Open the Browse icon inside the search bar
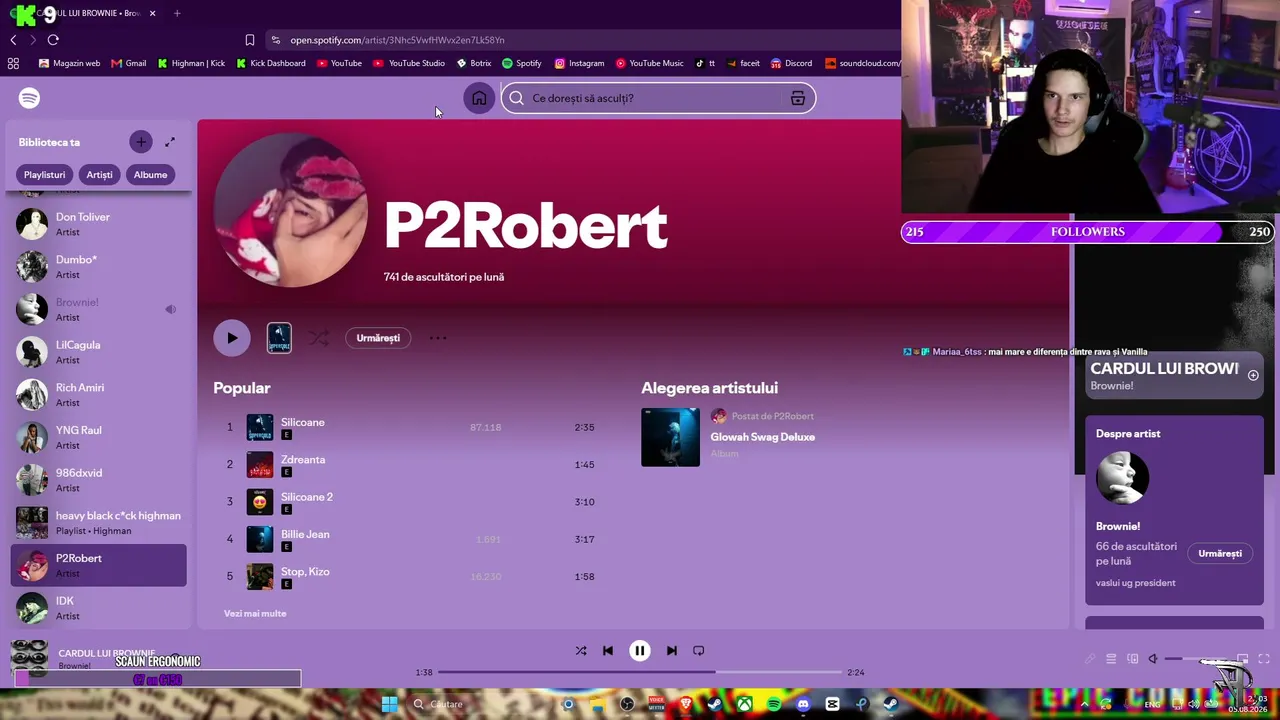This screenshot has height=720, width=1280. (797, 98)
